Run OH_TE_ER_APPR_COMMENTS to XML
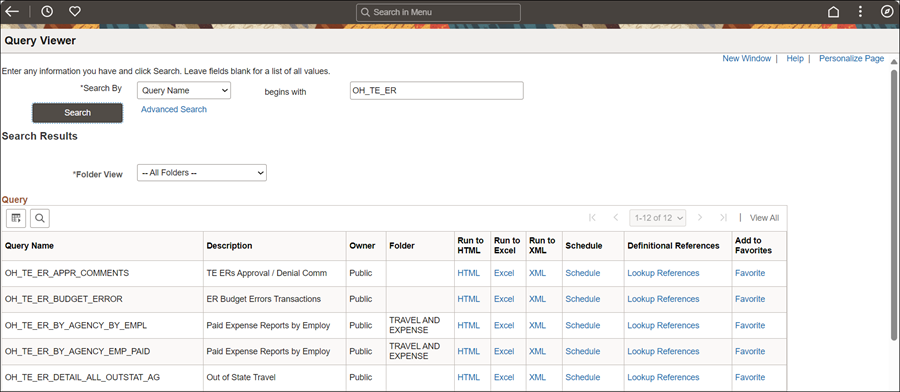The height and width of the screenshot is (392, 900). click(537, 273)
